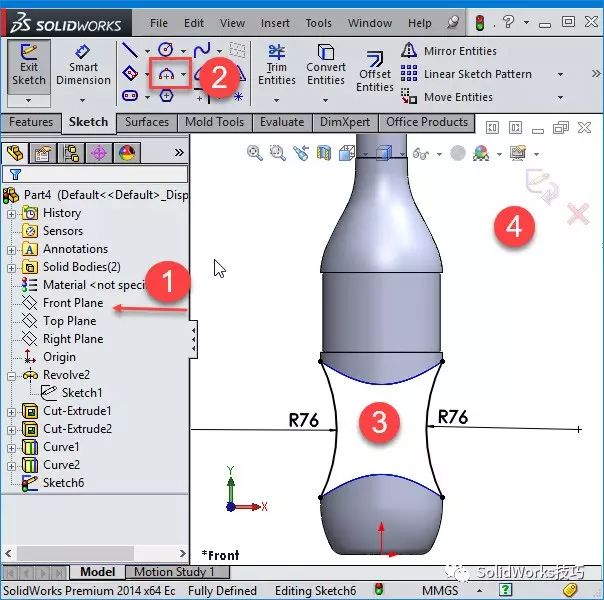Viewport: 604px width, 600px height.
Task: Expand the Solid Bodies(2) node
Action: (11, 267)
